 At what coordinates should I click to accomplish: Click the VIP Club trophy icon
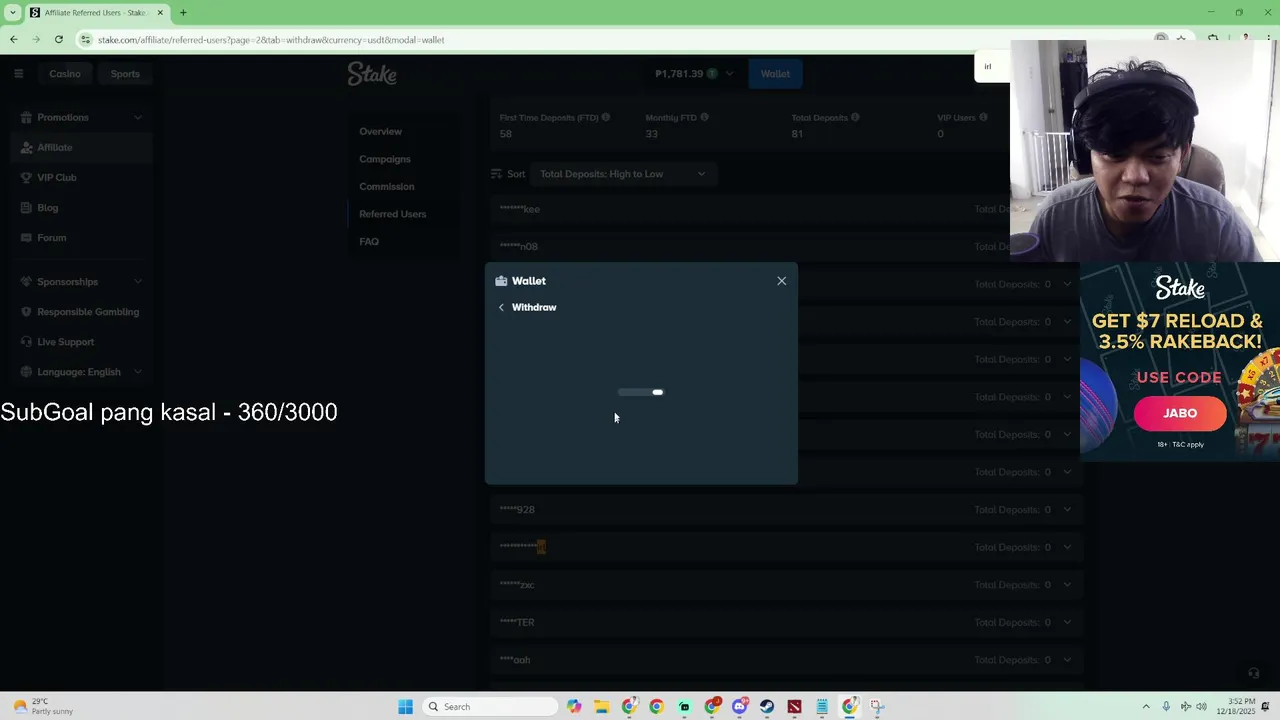[27, 177]
